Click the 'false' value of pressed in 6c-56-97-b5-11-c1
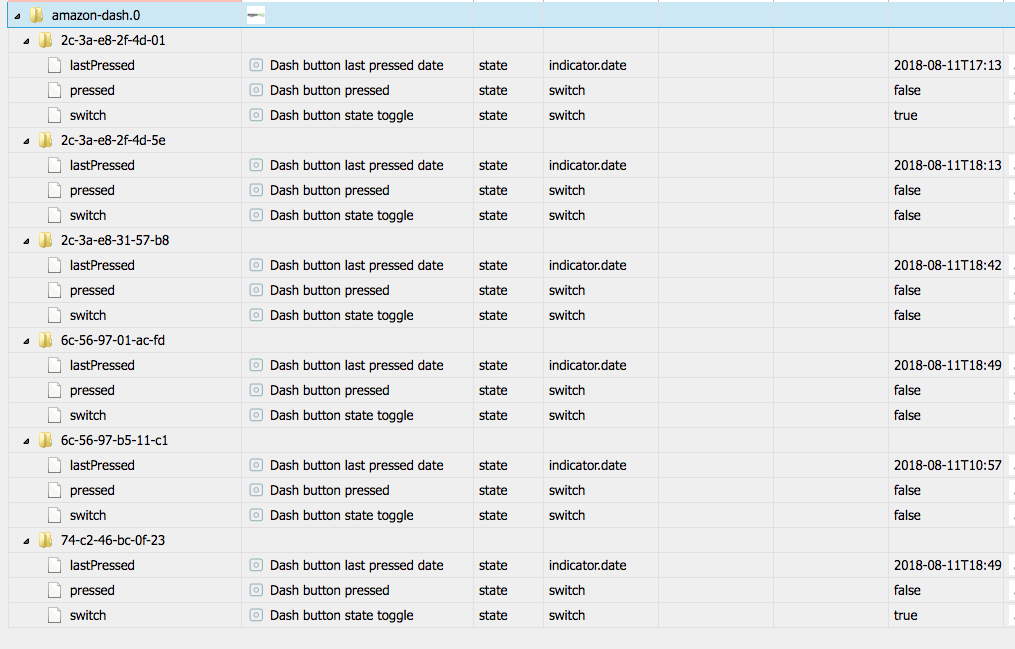 [907, 490]
